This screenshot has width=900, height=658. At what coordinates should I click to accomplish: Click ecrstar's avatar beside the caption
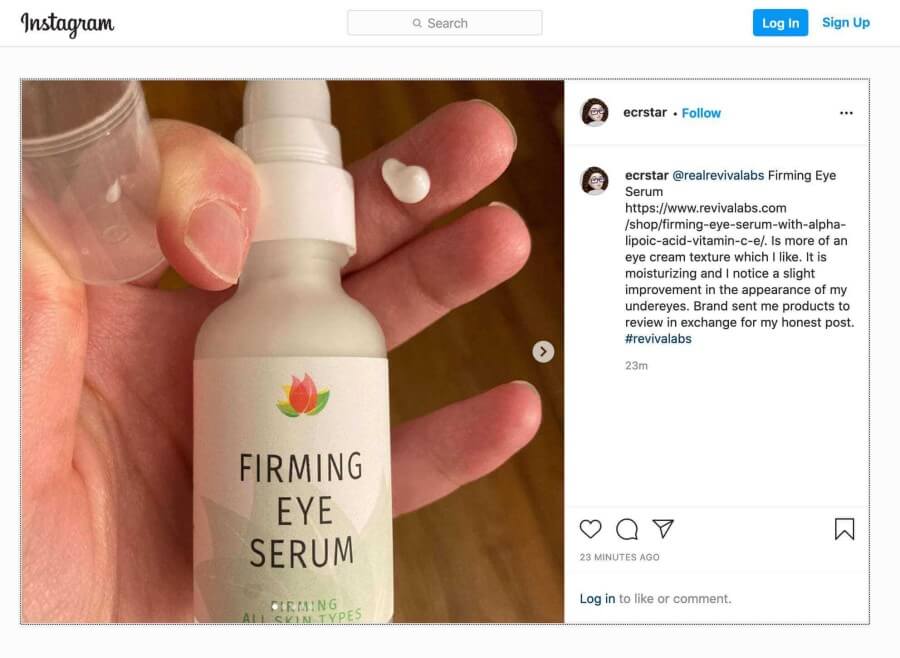point(595,181)
